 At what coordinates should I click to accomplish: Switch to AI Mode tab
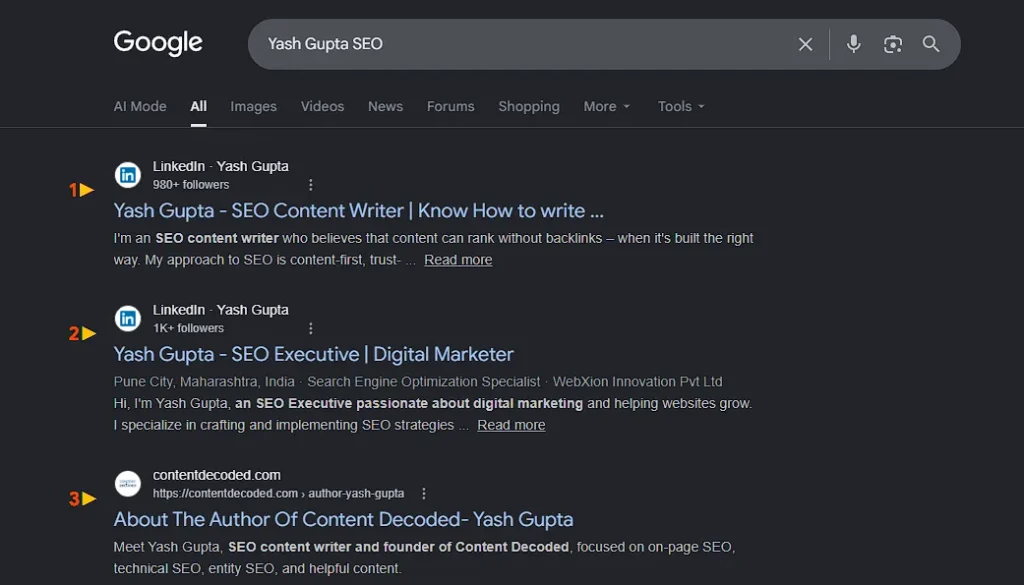tap(140, 106)
